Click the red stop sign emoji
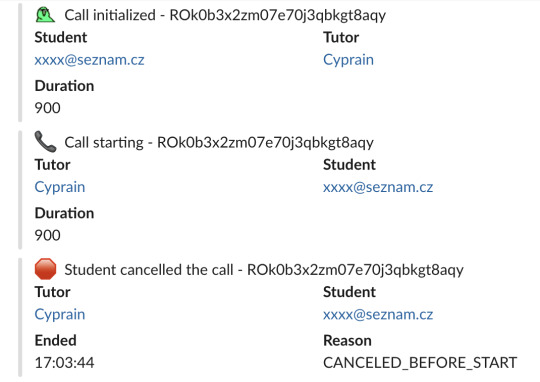 coord(45,269)
